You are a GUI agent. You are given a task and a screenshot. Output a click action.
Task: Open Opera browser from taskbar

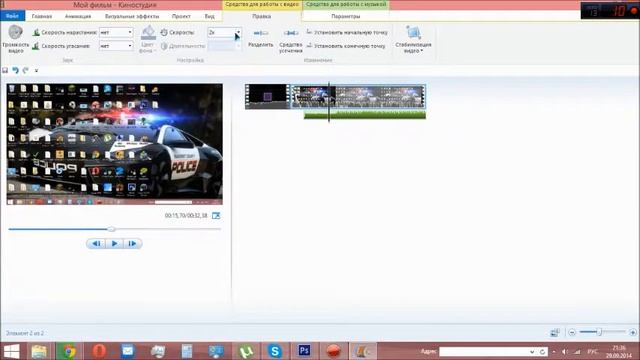point(99,351)
